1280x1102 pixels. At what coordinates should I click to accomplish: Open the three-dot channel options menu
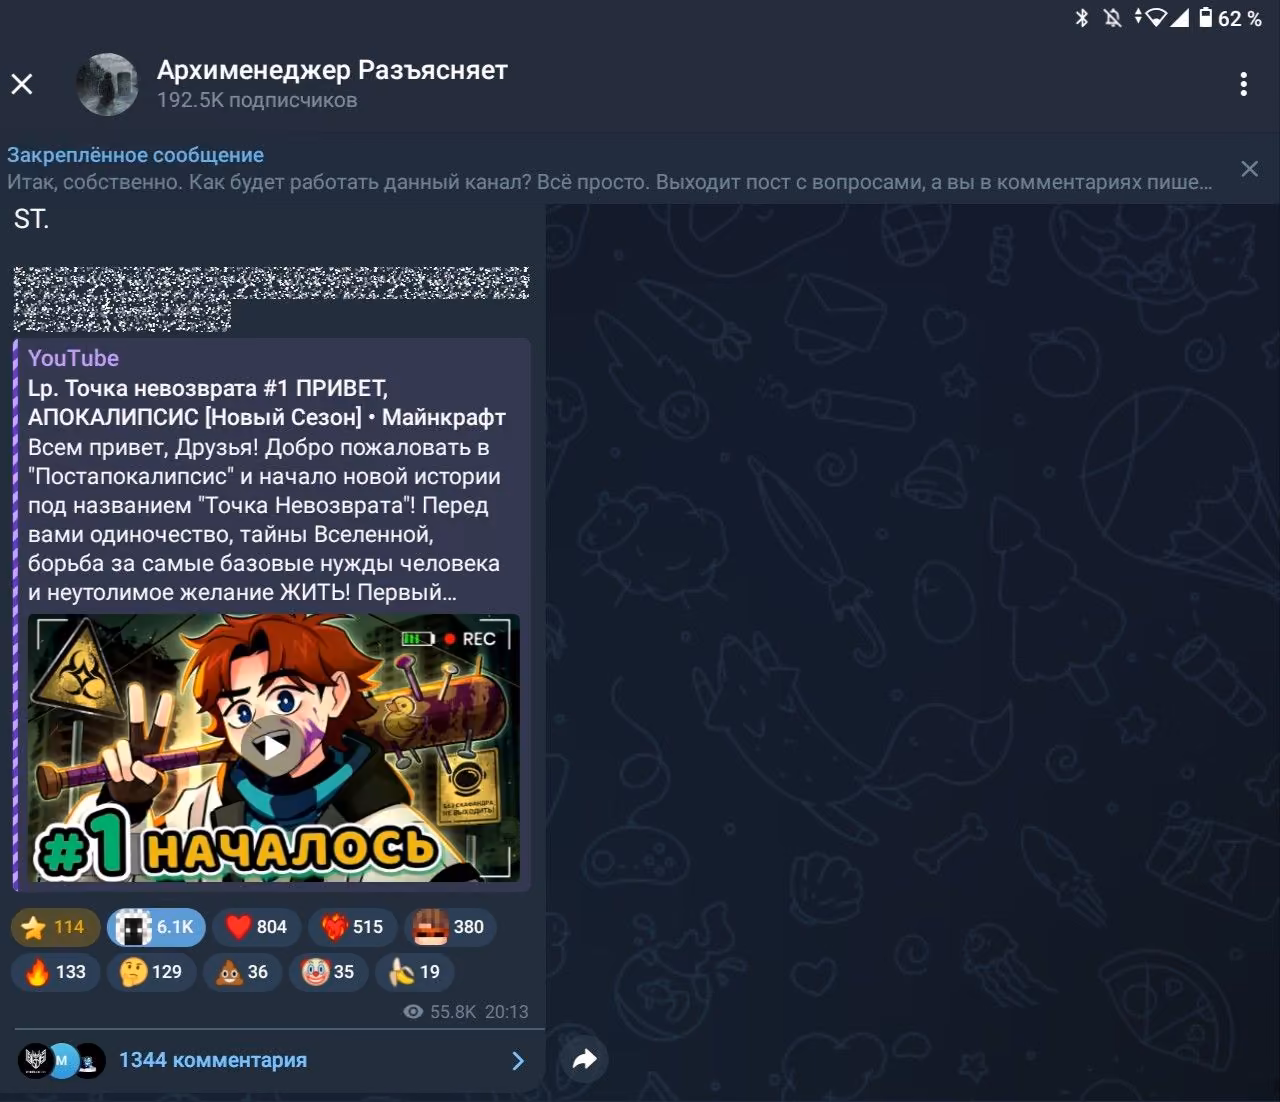click(x=1244, y=84)
